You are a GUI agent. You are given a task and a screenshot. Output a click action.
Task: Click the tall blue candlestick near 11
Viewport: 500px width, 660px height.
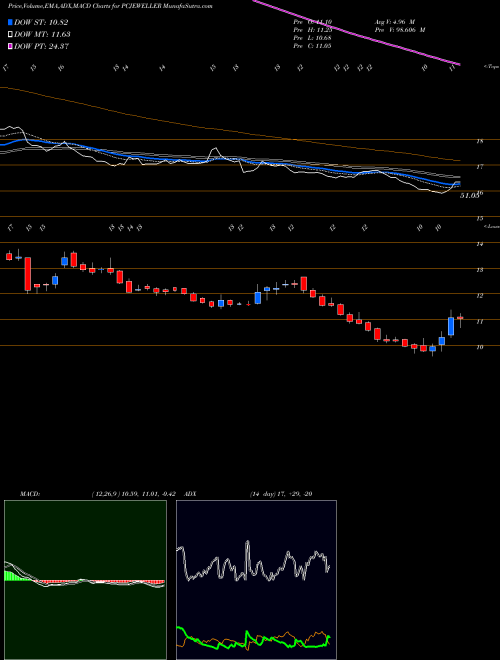point(451,325)
